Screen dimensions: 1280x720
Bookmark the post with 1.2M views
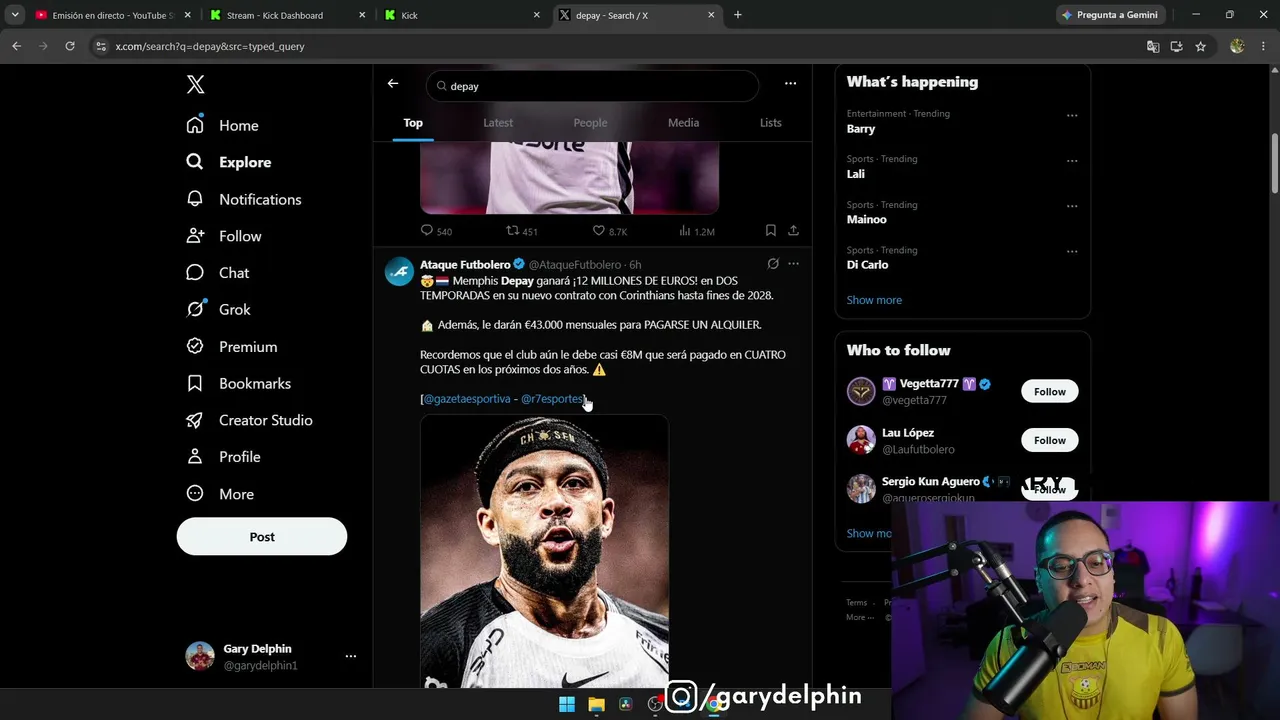(x=771, y=231)
